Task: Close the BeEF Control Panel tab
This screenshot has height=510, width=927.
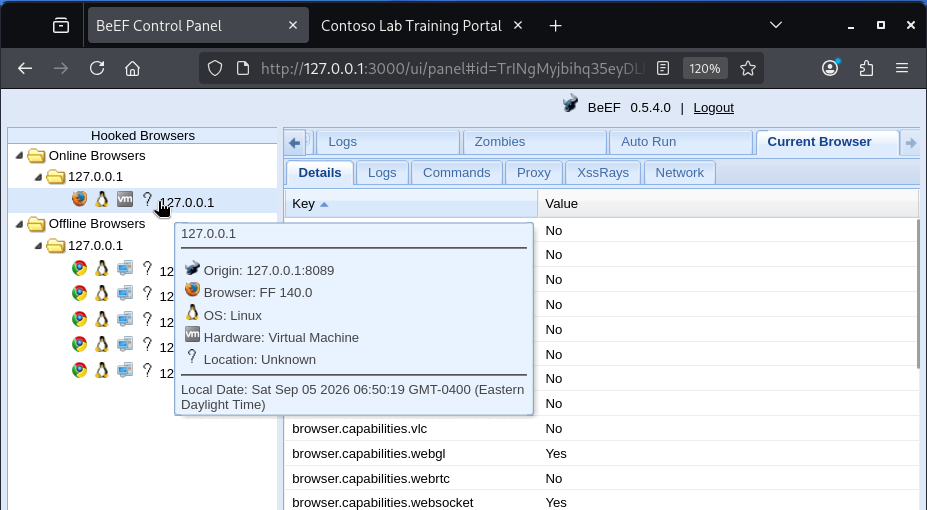Action: tap(293, 25)
